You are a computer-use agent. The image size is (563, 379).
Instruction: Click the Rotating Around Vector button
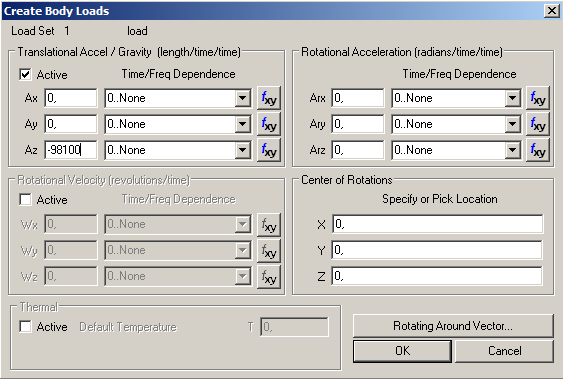click(453, 326)
